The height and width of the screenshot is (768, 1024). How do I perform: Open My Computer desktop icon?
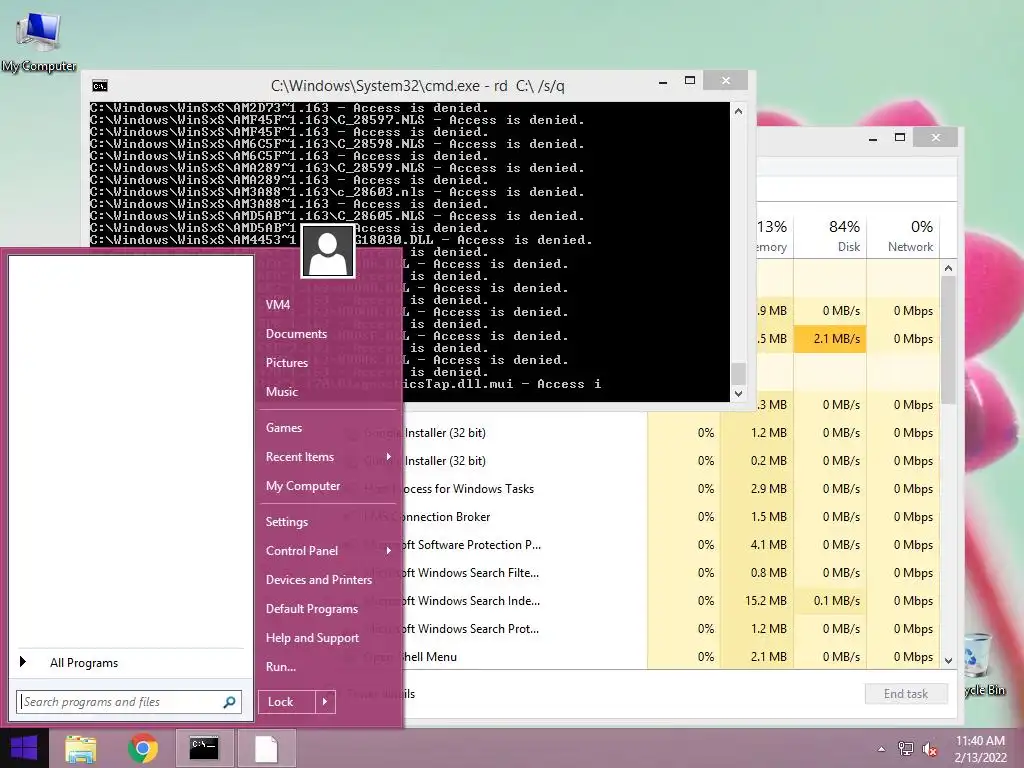tap(39, 41)
